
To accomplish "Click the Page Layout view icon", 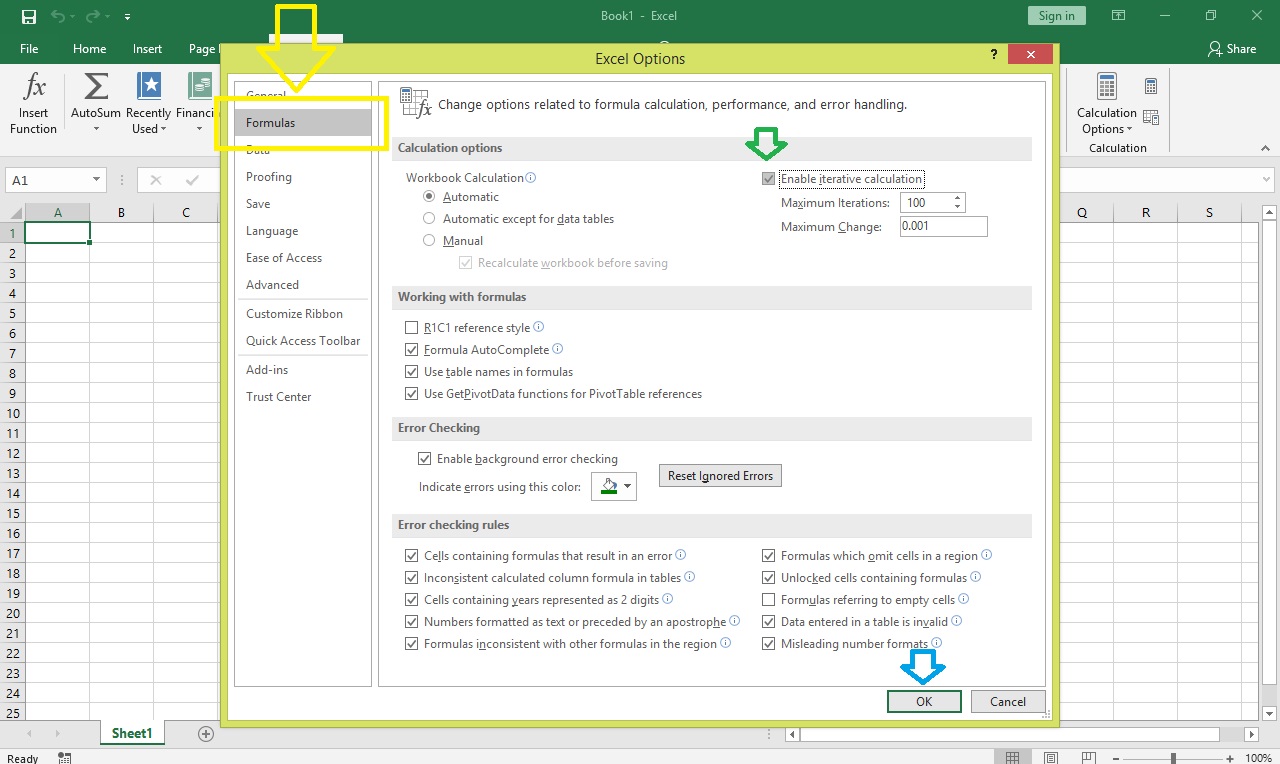I will (x=1052, y=758).
